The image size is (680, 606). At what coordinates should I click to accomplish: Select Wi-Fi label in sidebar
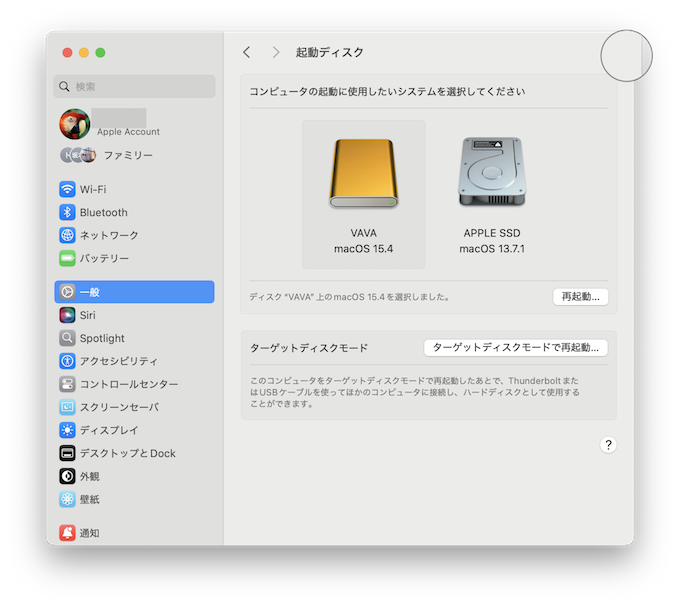click(x=93, y=190)
